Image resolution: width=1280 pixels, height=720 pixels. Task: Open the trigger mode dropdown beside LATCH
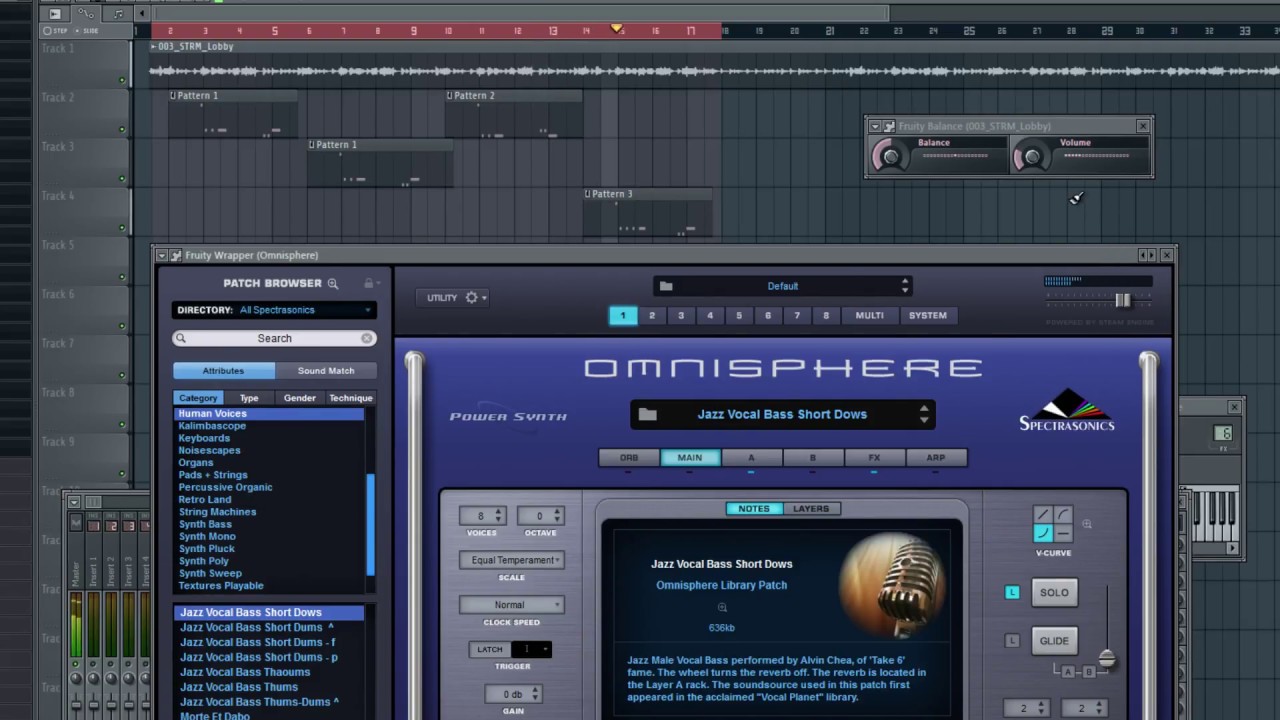(x=531, y=650)
